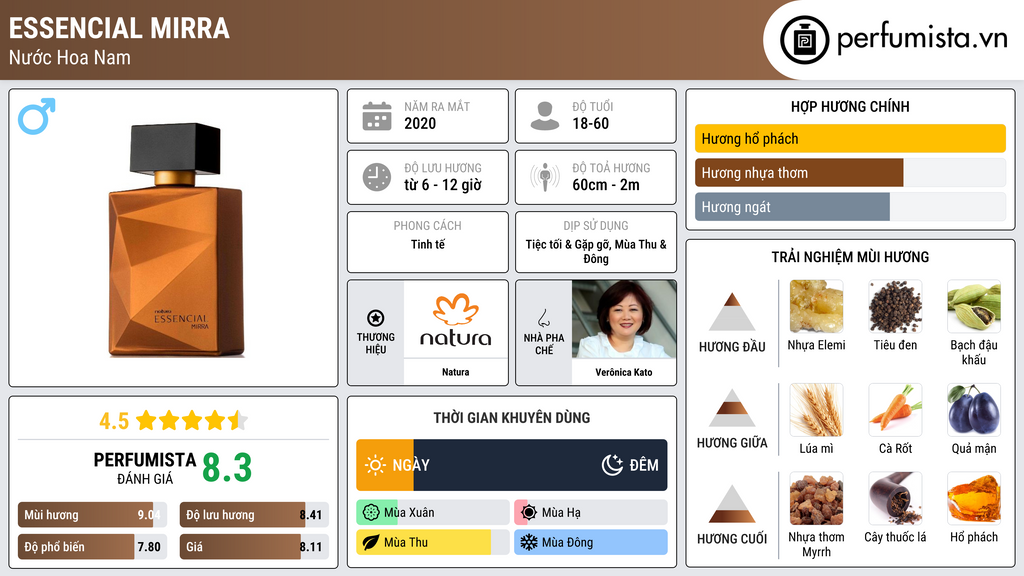Click the clock icon beside Độ lưu hương
This screenshot has height=576, width=1024.
377,177
